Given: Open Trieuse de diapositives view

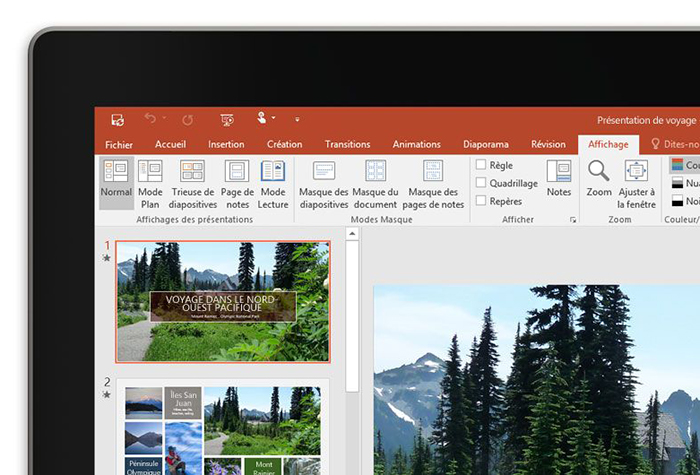Looking at the screenshot, I should (192, 181).
